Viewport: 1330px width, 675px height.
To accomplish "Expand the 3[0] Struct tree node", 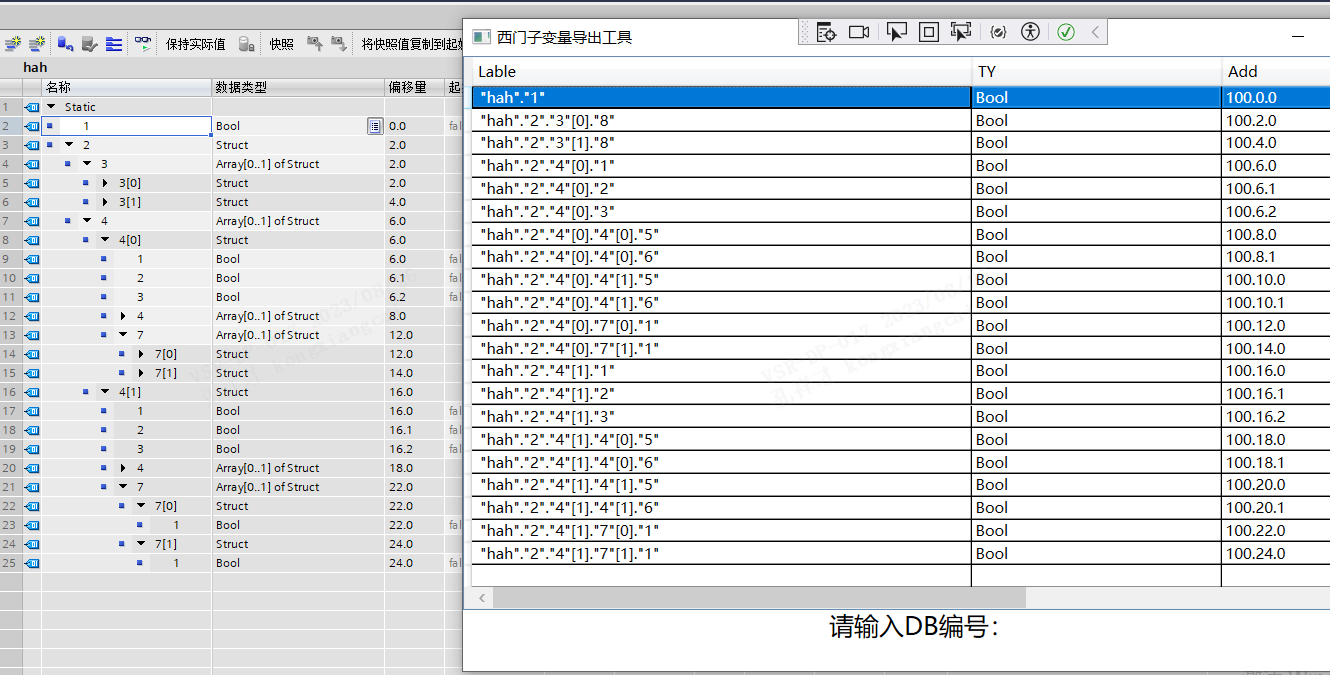I will [106, 183].
